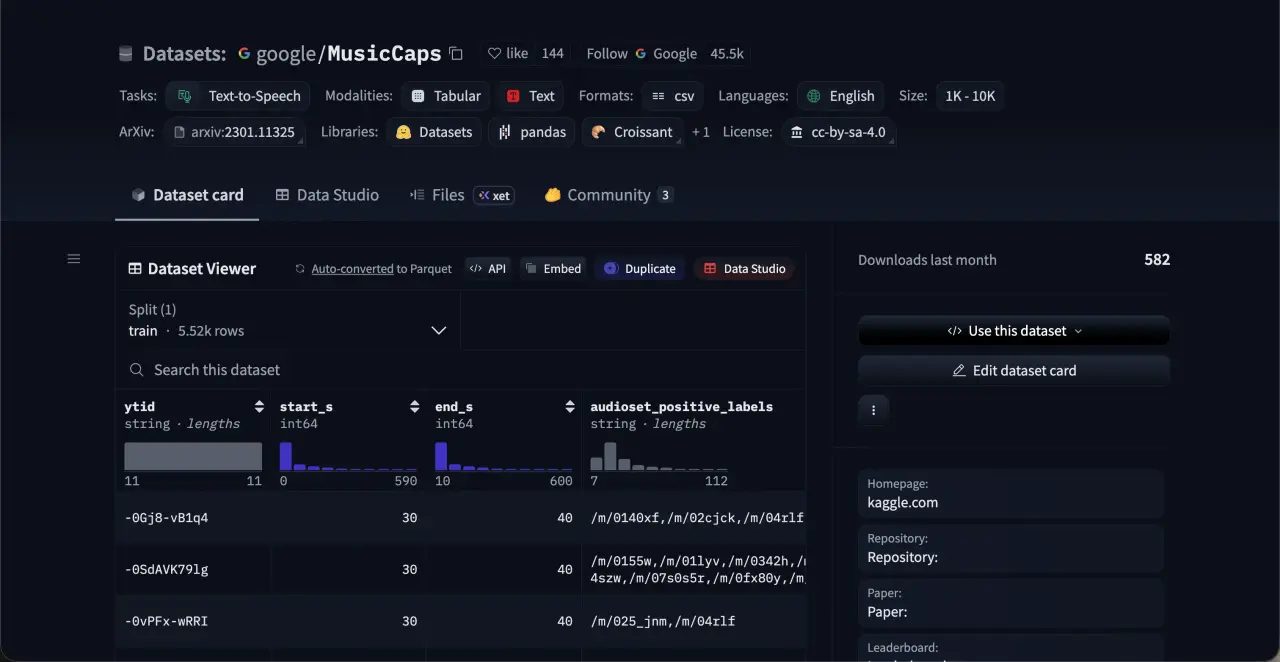Screen dimensions: 1280x662
Task: Go to the Community tab
Action: point(608,195)
